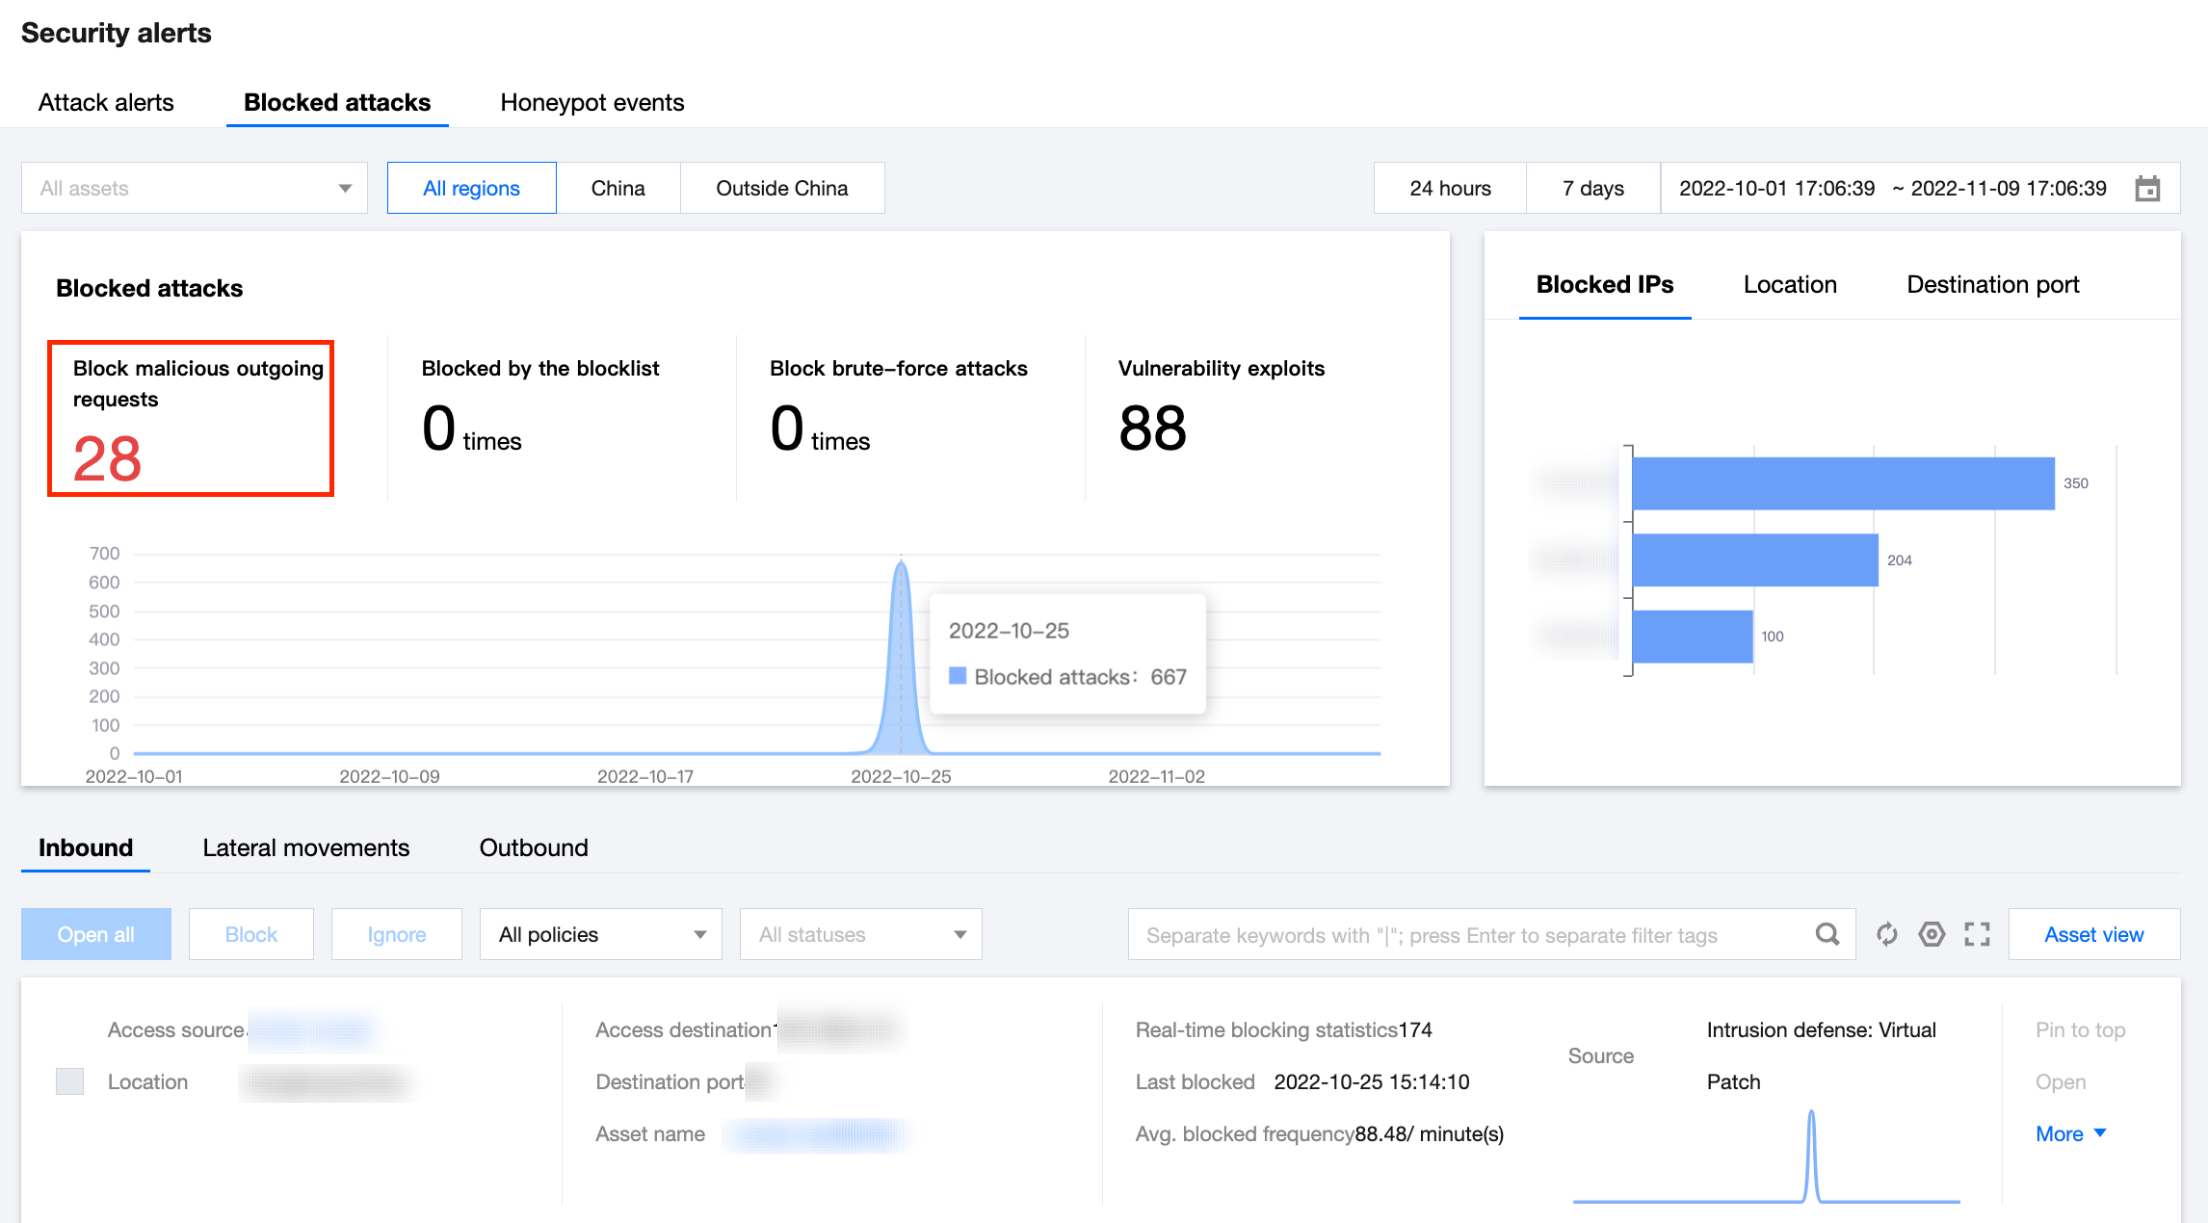Switch to the Outbound tab
The width and height of the screenshot is (2208, 1223).
(533, 848)
